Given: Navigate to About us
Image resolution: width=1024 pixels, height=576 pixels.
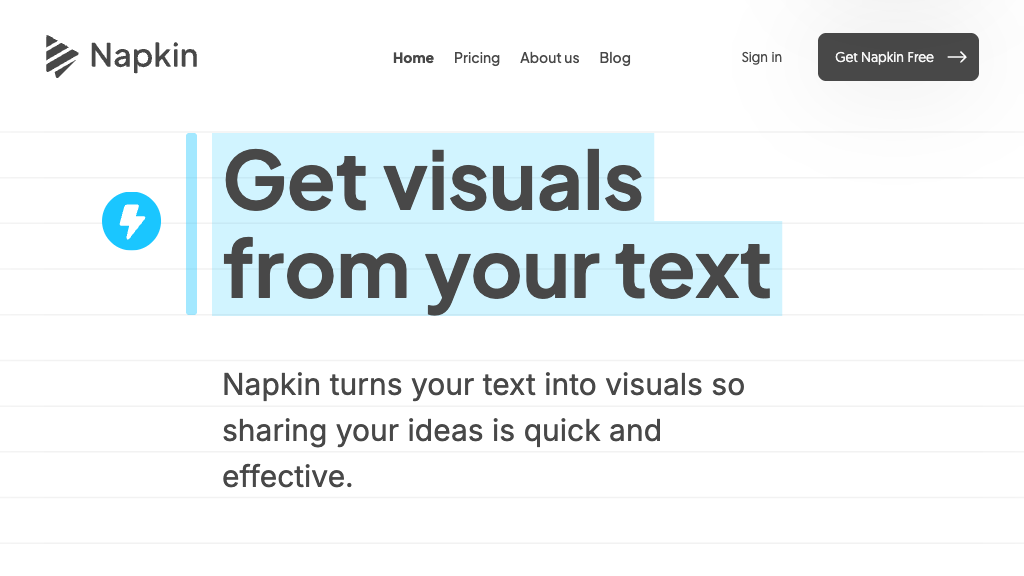Looking at the screenshot, I should (549, 58).
